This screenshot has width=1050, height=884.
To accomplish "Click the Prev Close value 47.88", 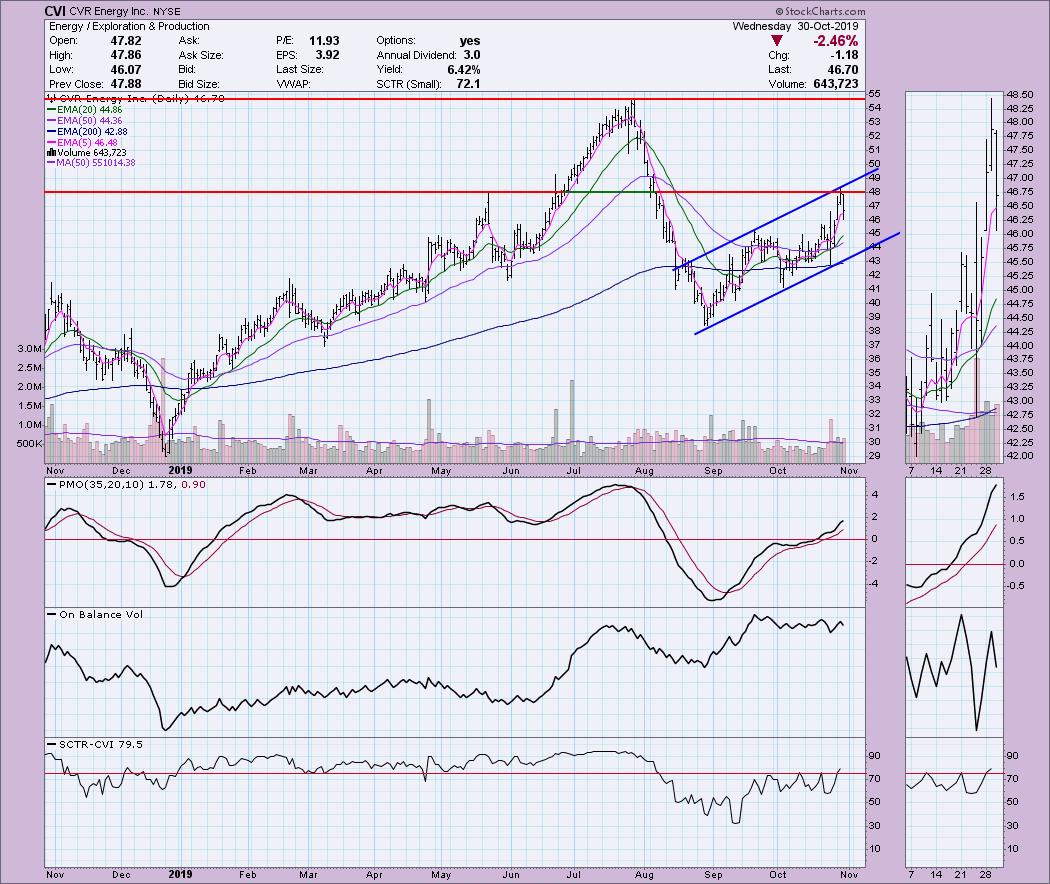I will pos(126,84).
